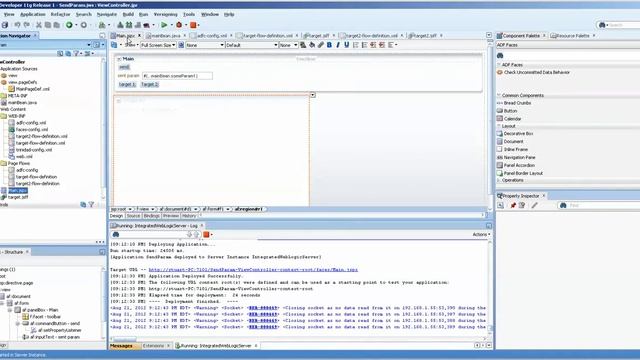Toggle Underline formatting in editor toolbar
The height and width of the screenshot is (360, 640).
347,45
